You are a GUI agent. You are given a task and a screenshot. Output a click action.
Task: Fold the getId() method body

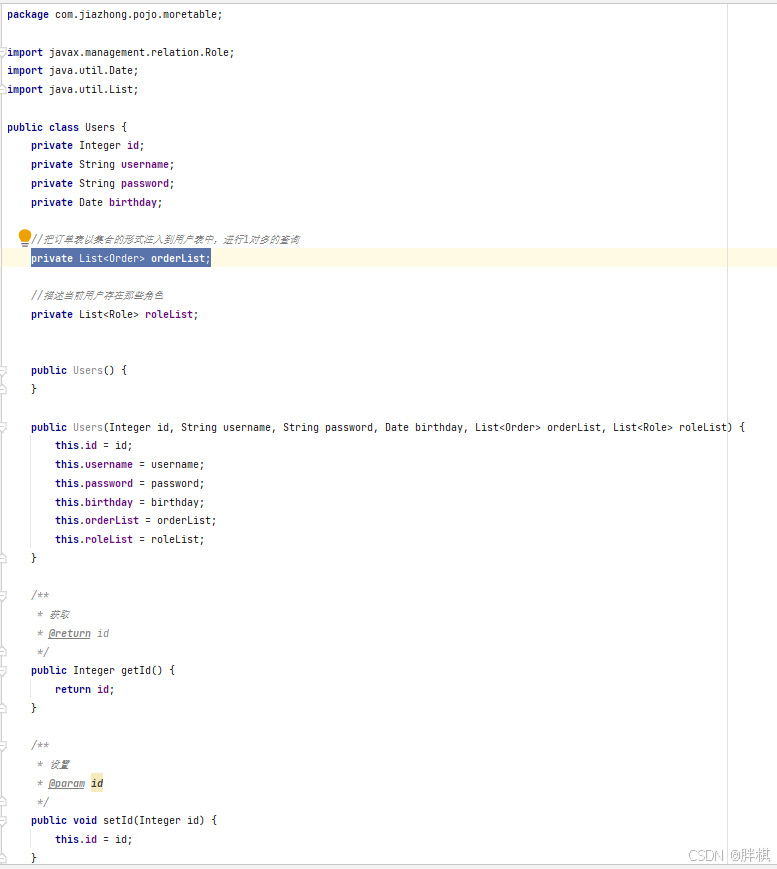[3, 671]
